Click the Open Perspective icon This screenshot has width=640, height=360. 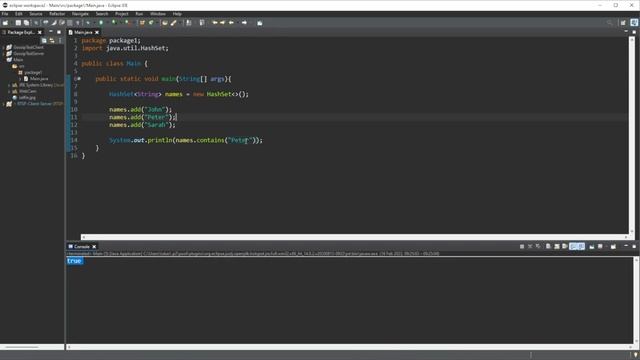tap(623, 23)
